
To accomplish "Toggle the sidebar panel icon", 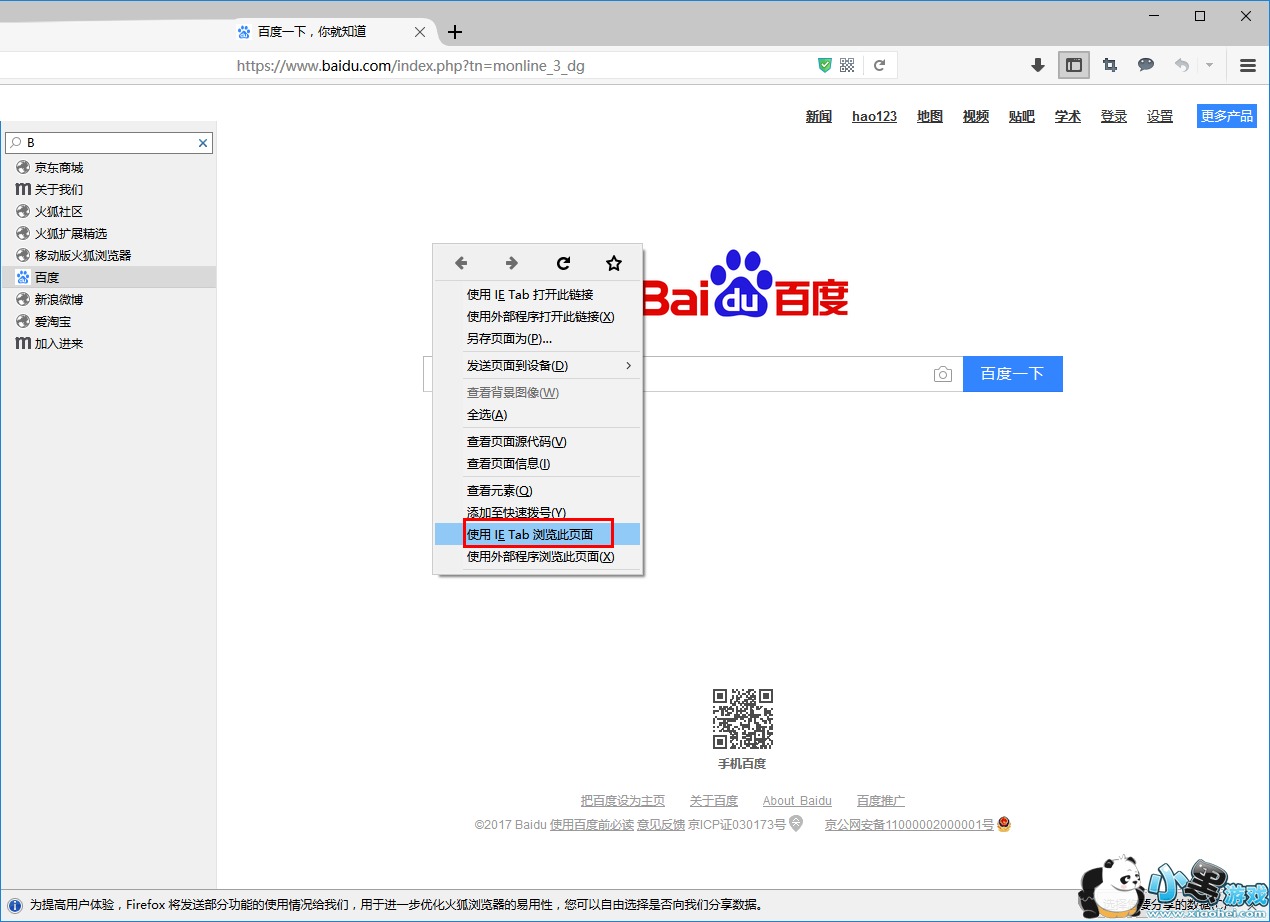I will [1074, 65].
